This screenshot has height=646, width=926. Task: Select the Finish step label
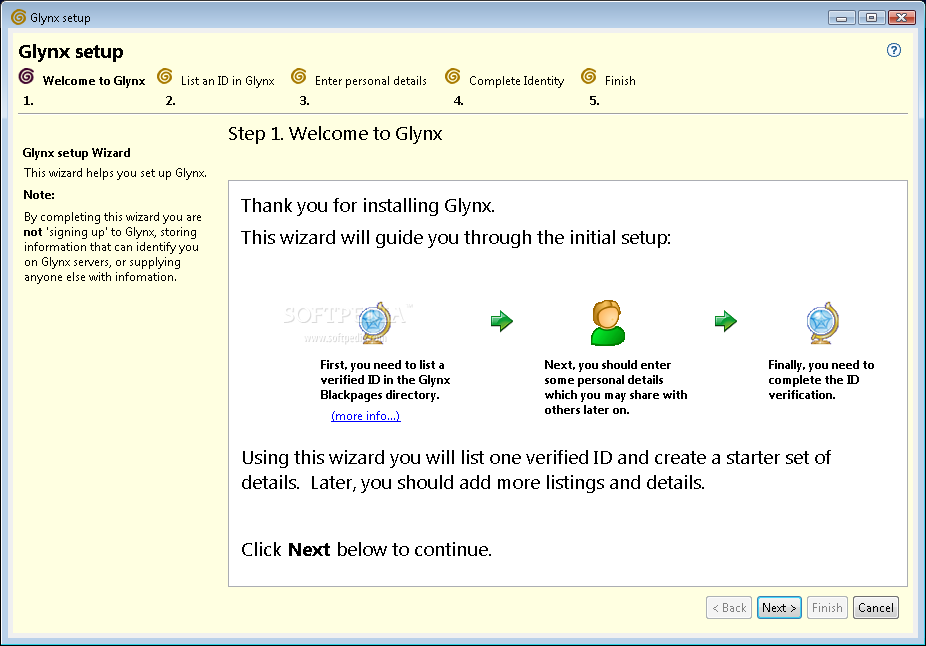click(x=620, y=81)
